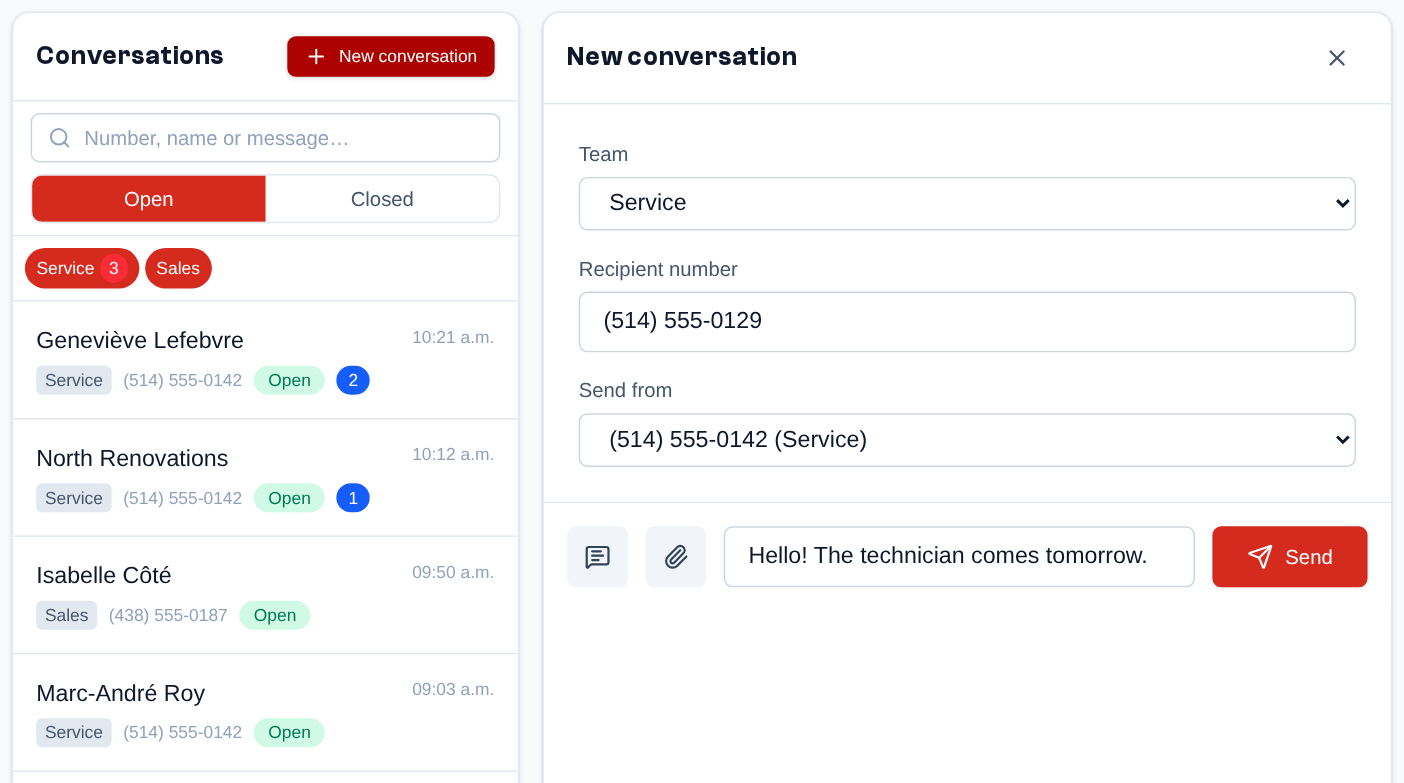Click the 09:50 a.m. timestamp
This screenshot has height=783, width=1404.
pos(453,573)
